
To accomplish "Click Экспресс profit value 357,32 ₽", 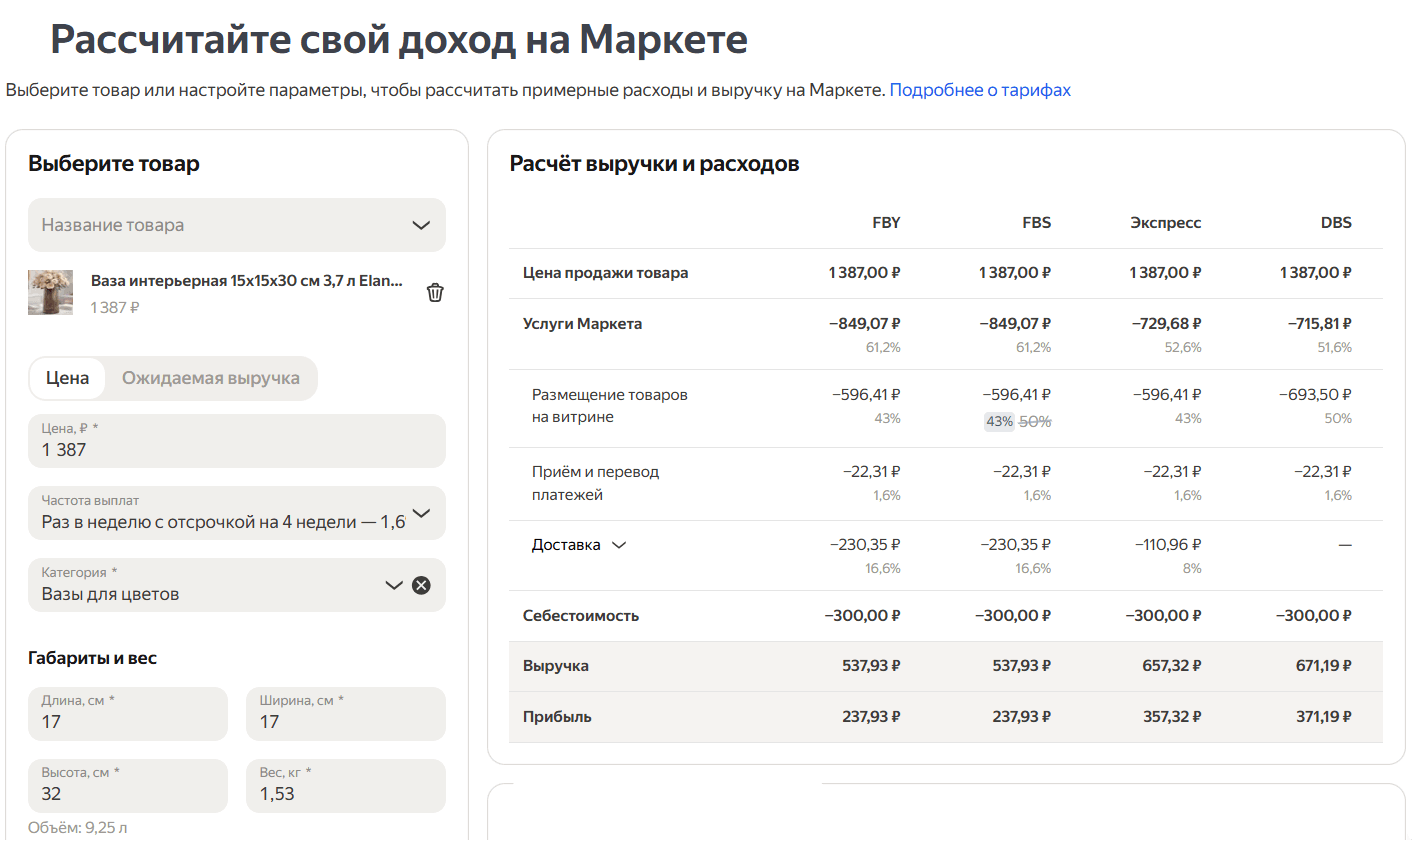I will 1172,717.
